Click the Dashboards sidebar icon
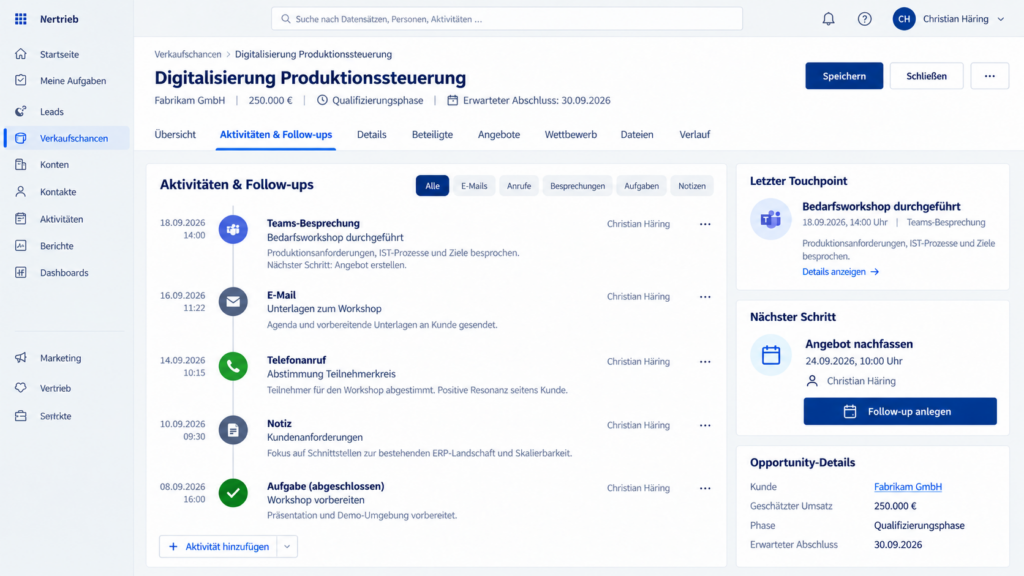 click(x=21, y=272)
